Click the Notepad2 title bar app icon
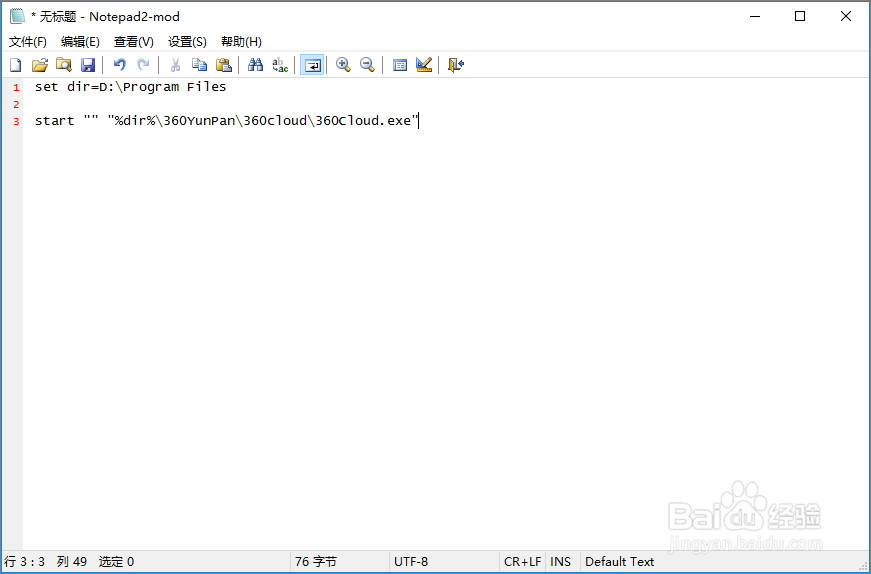Viewport: 871px width, 574px height. point(17,16)
